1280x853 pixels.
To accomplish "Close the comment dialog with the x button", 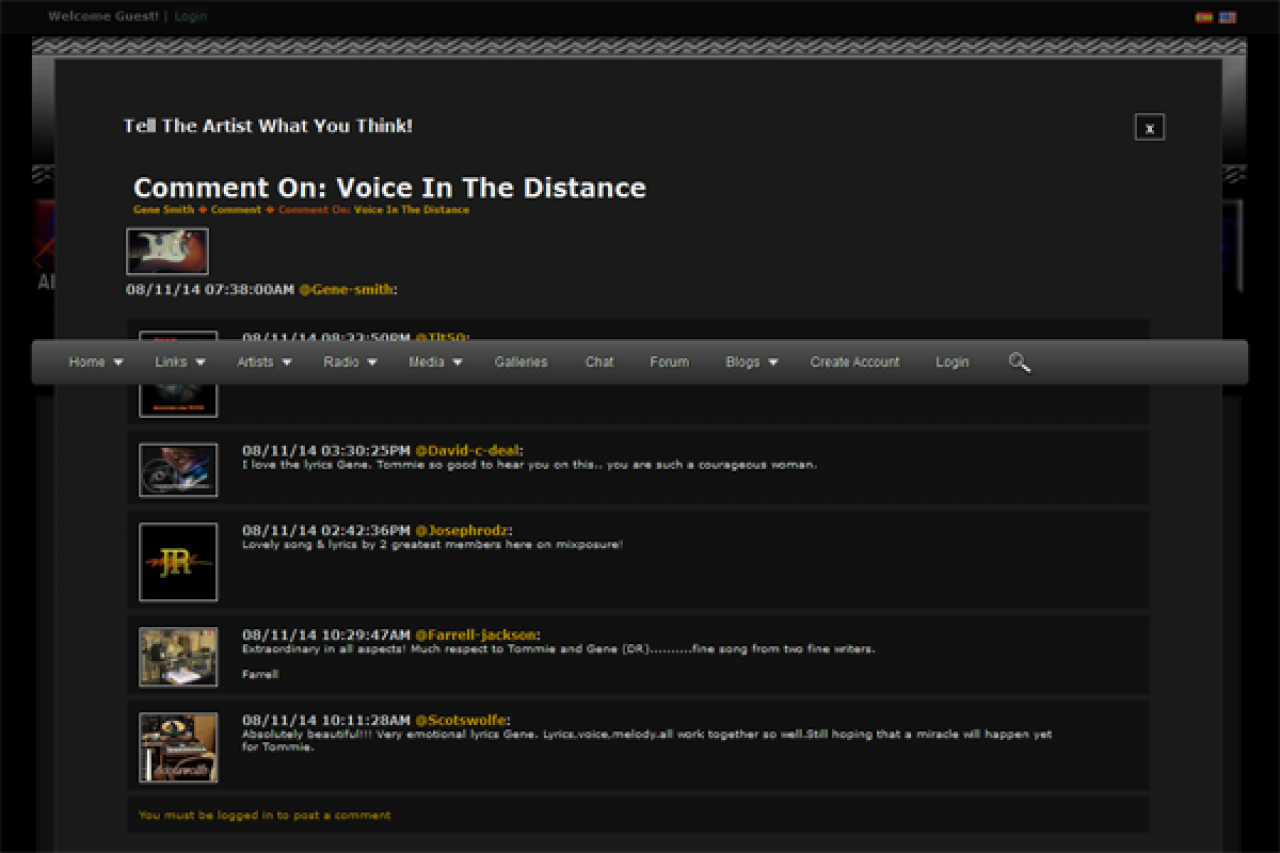I will 1150,127.
